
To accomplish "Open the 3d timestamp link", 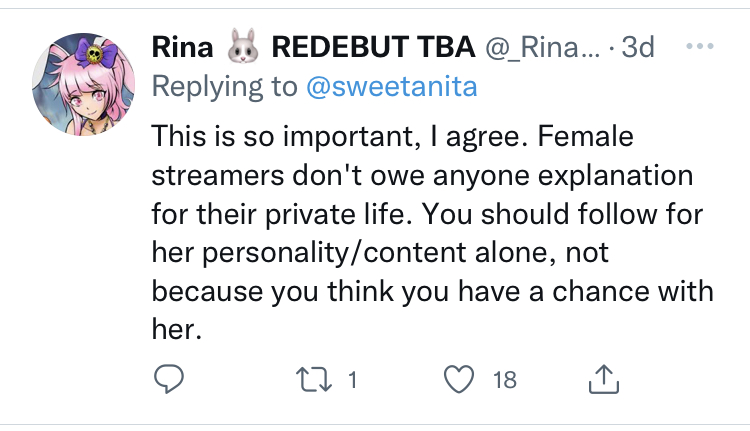I will pos(637,47).
